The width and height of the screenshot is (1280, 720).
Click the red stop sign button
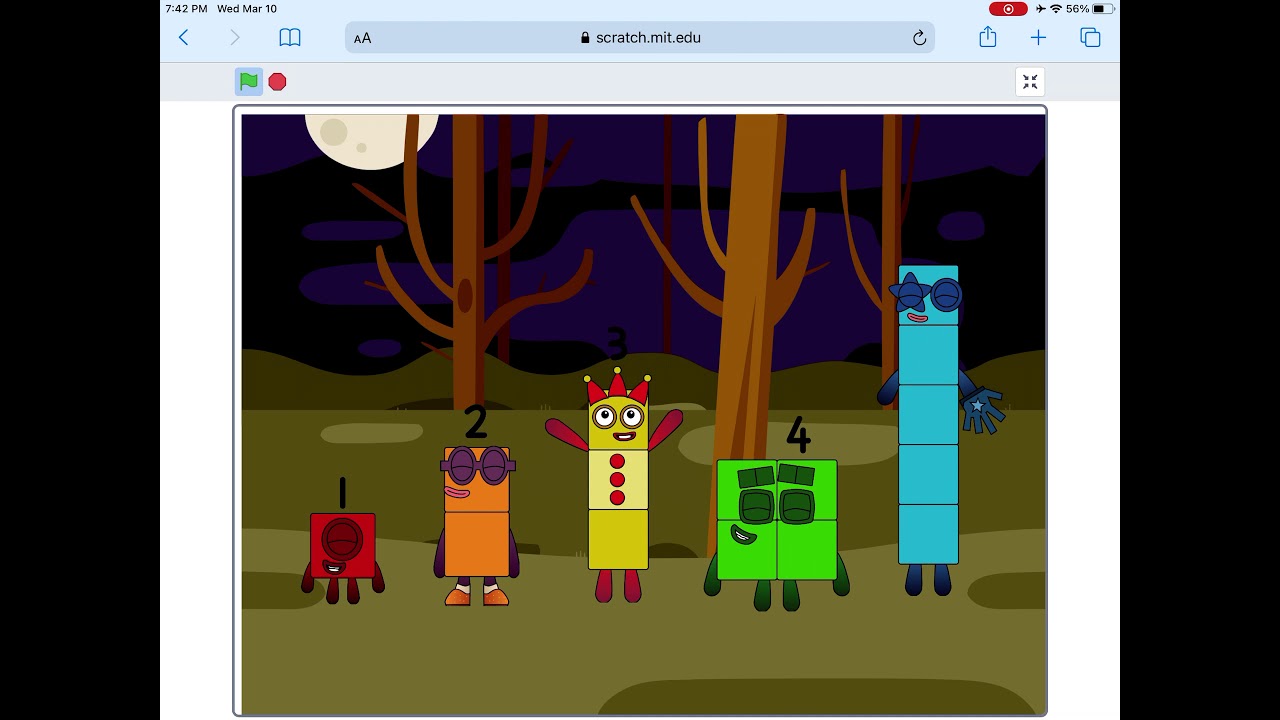pyautogui.click(x=277, y=82)
